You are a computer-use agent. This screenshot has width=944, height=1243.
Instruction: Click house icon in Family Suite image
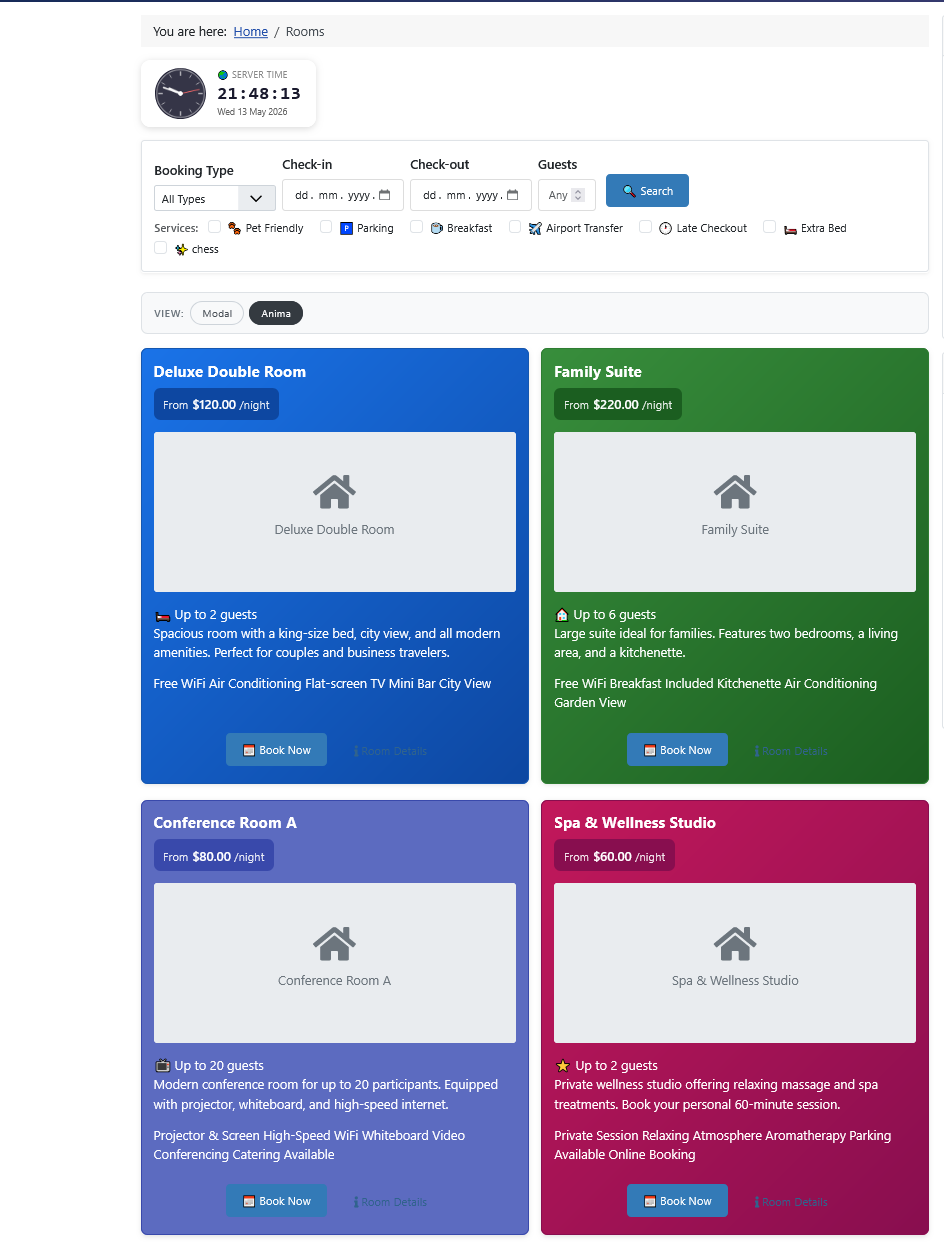[x=735, y=491]
